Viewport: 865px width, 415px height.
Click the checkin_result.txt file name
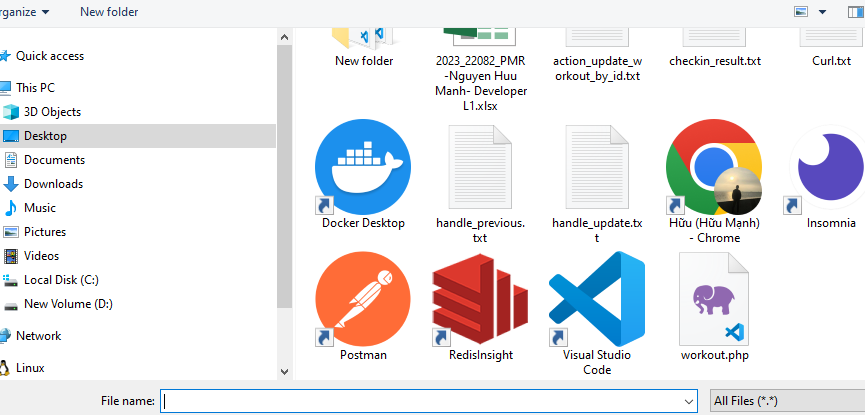click(x=714, y=61)
